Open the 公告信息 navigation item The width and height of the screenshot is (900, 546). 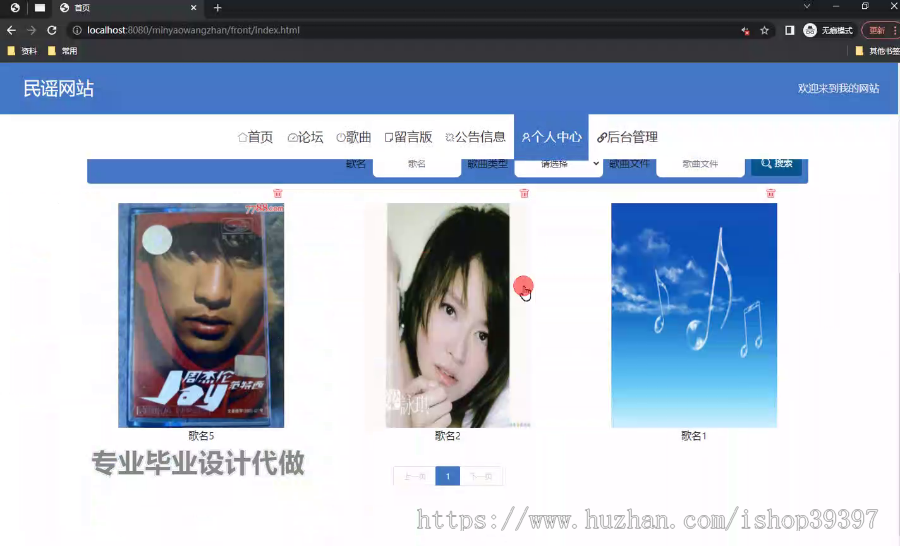pos(475,137)
